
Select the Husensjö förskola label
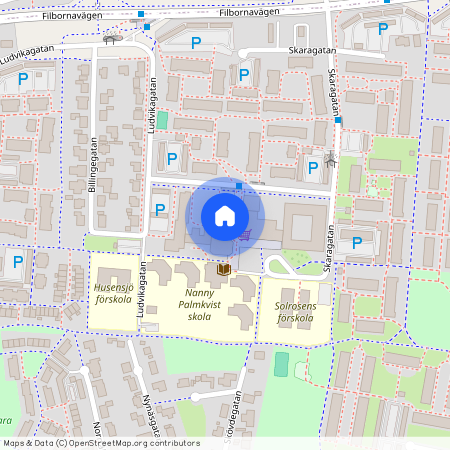(x=114, y=293)
